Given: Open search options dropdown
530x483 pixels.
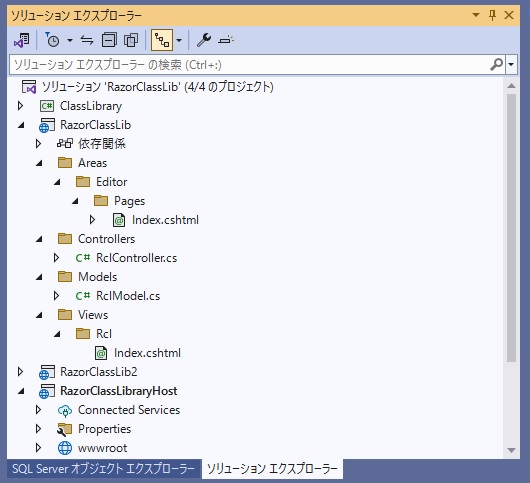Looking at the screenshot, I should point(511,64).
